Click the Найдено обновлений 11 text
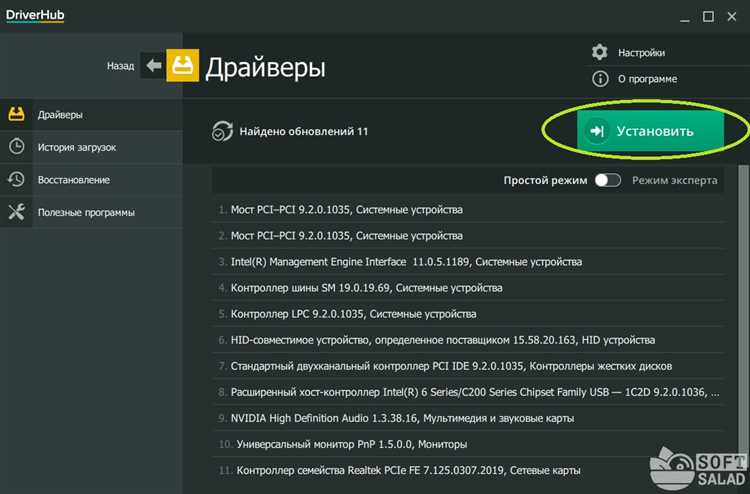 304,132
